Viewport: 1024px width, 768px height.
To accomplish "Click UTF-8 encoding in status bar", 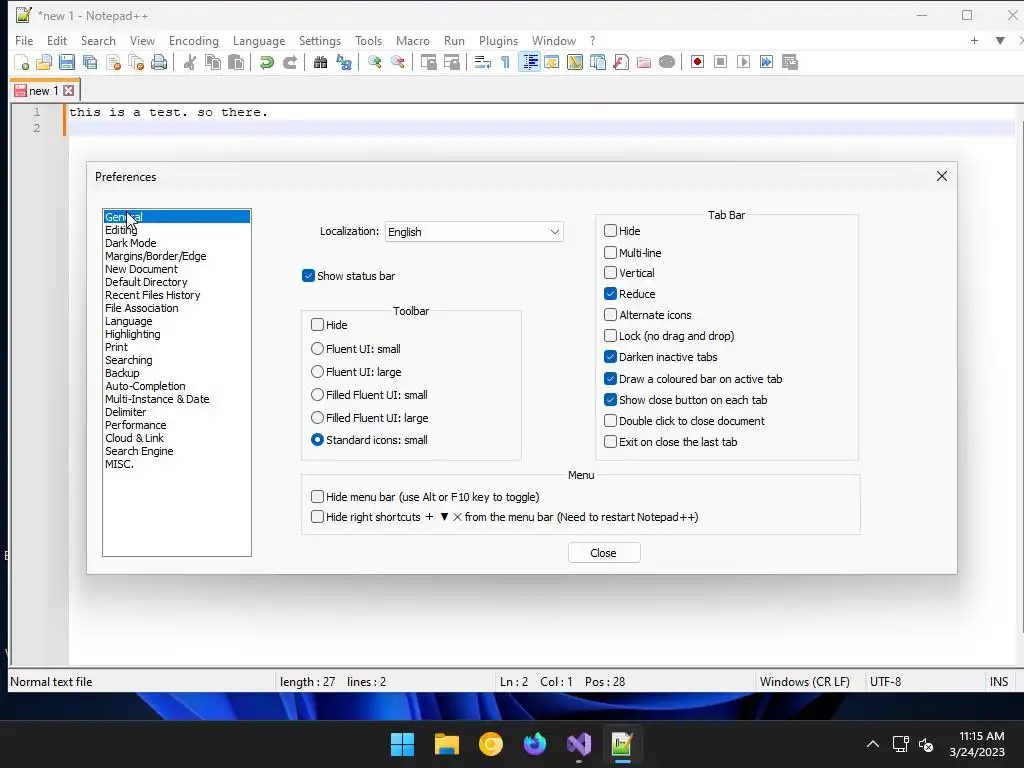I will point(886,682).
